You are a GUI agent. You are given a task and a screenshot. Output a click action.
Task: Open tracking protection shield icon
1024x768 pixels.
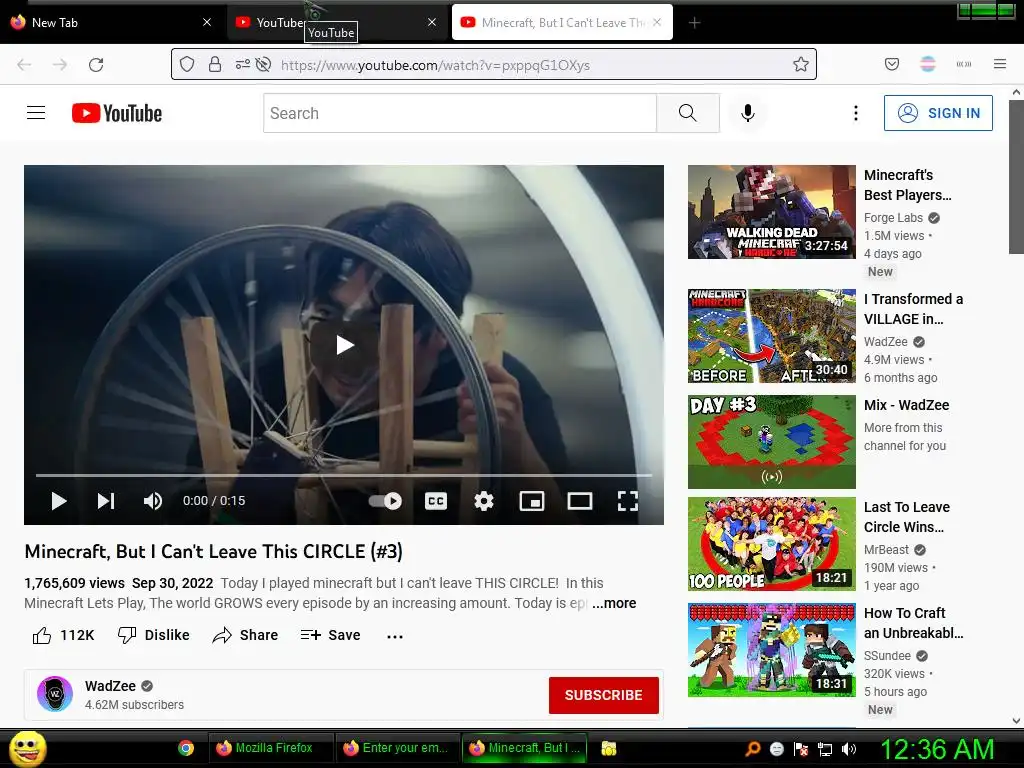coord(187,64)
